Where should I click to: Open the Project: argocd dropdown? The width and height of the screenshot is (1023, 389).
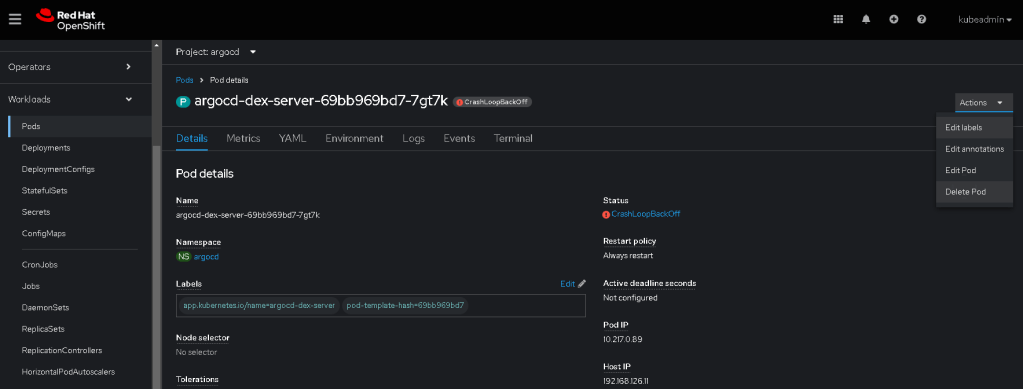[216, 52]
